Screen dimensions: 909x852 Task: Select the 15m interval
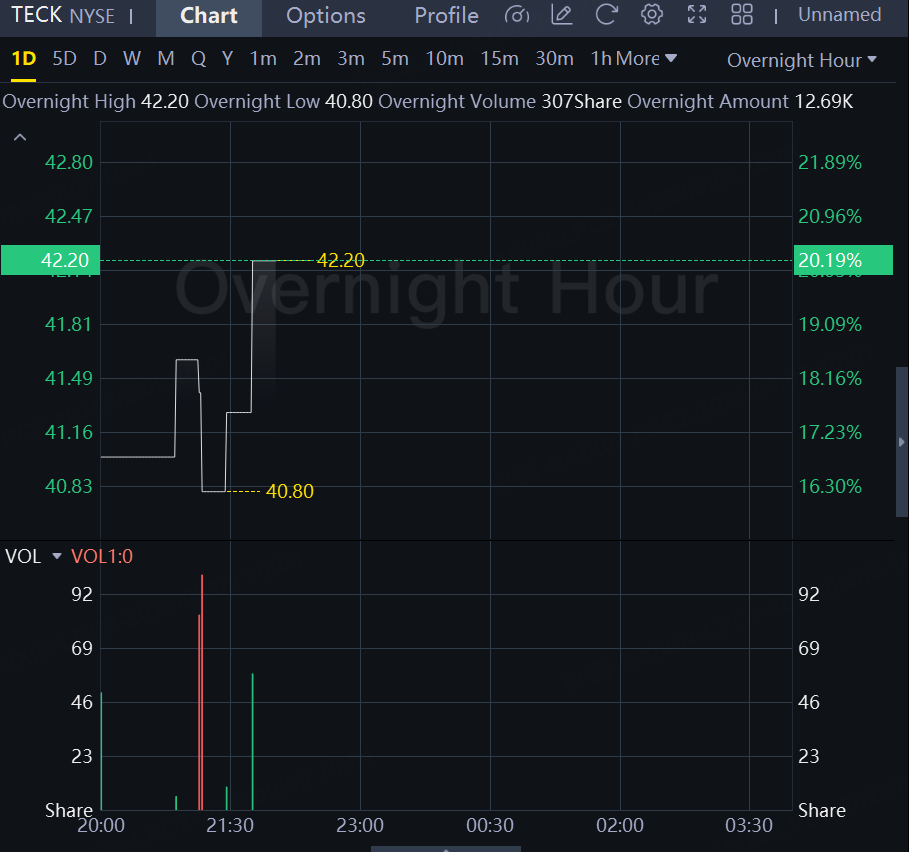coord(499,59)
